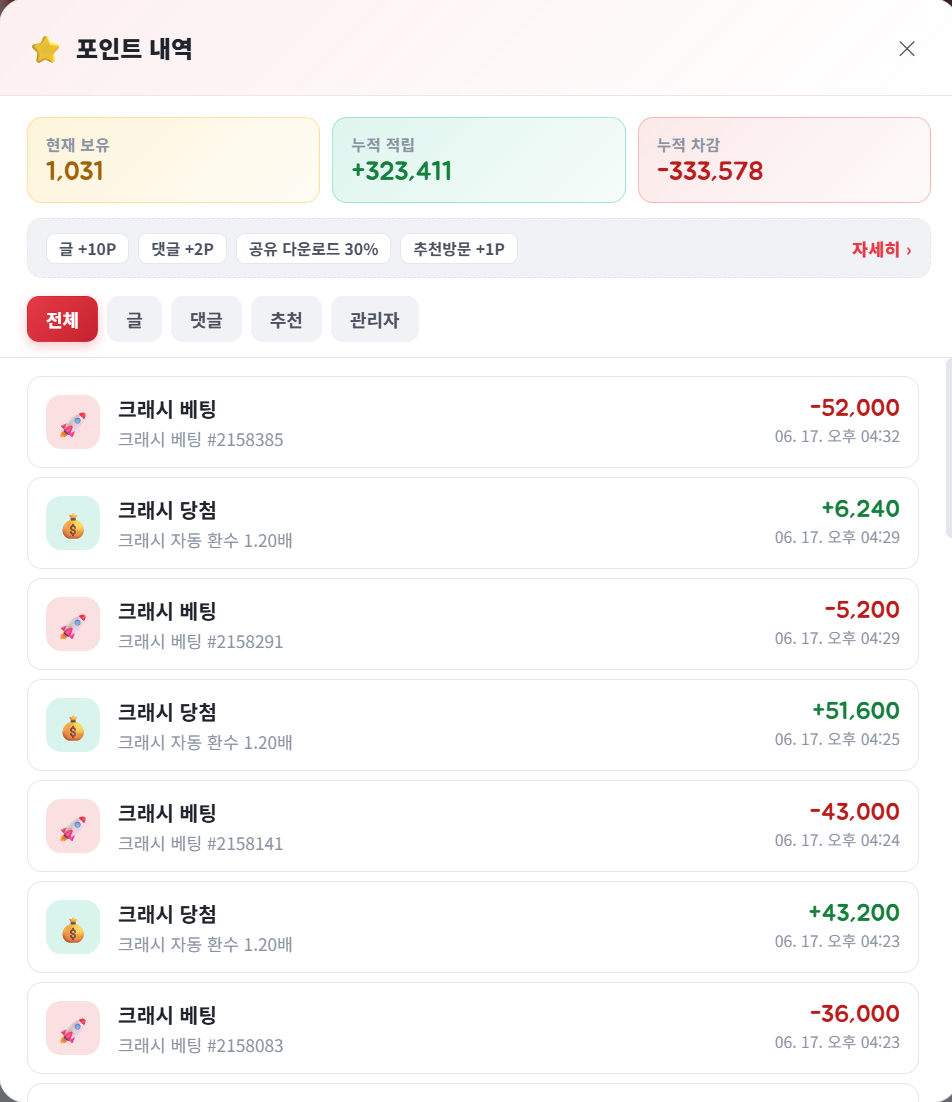This screenshot has height=1102, width=952.
Task: Click rocket icon for bet #2158141
Action: (x=73, y=826)
